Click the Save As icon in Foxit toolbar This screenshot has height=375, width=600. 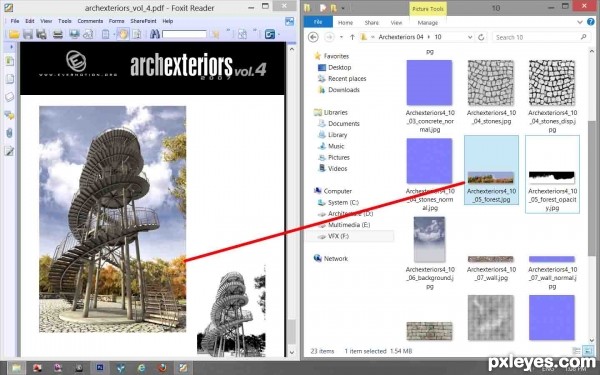tap(41, 34)
